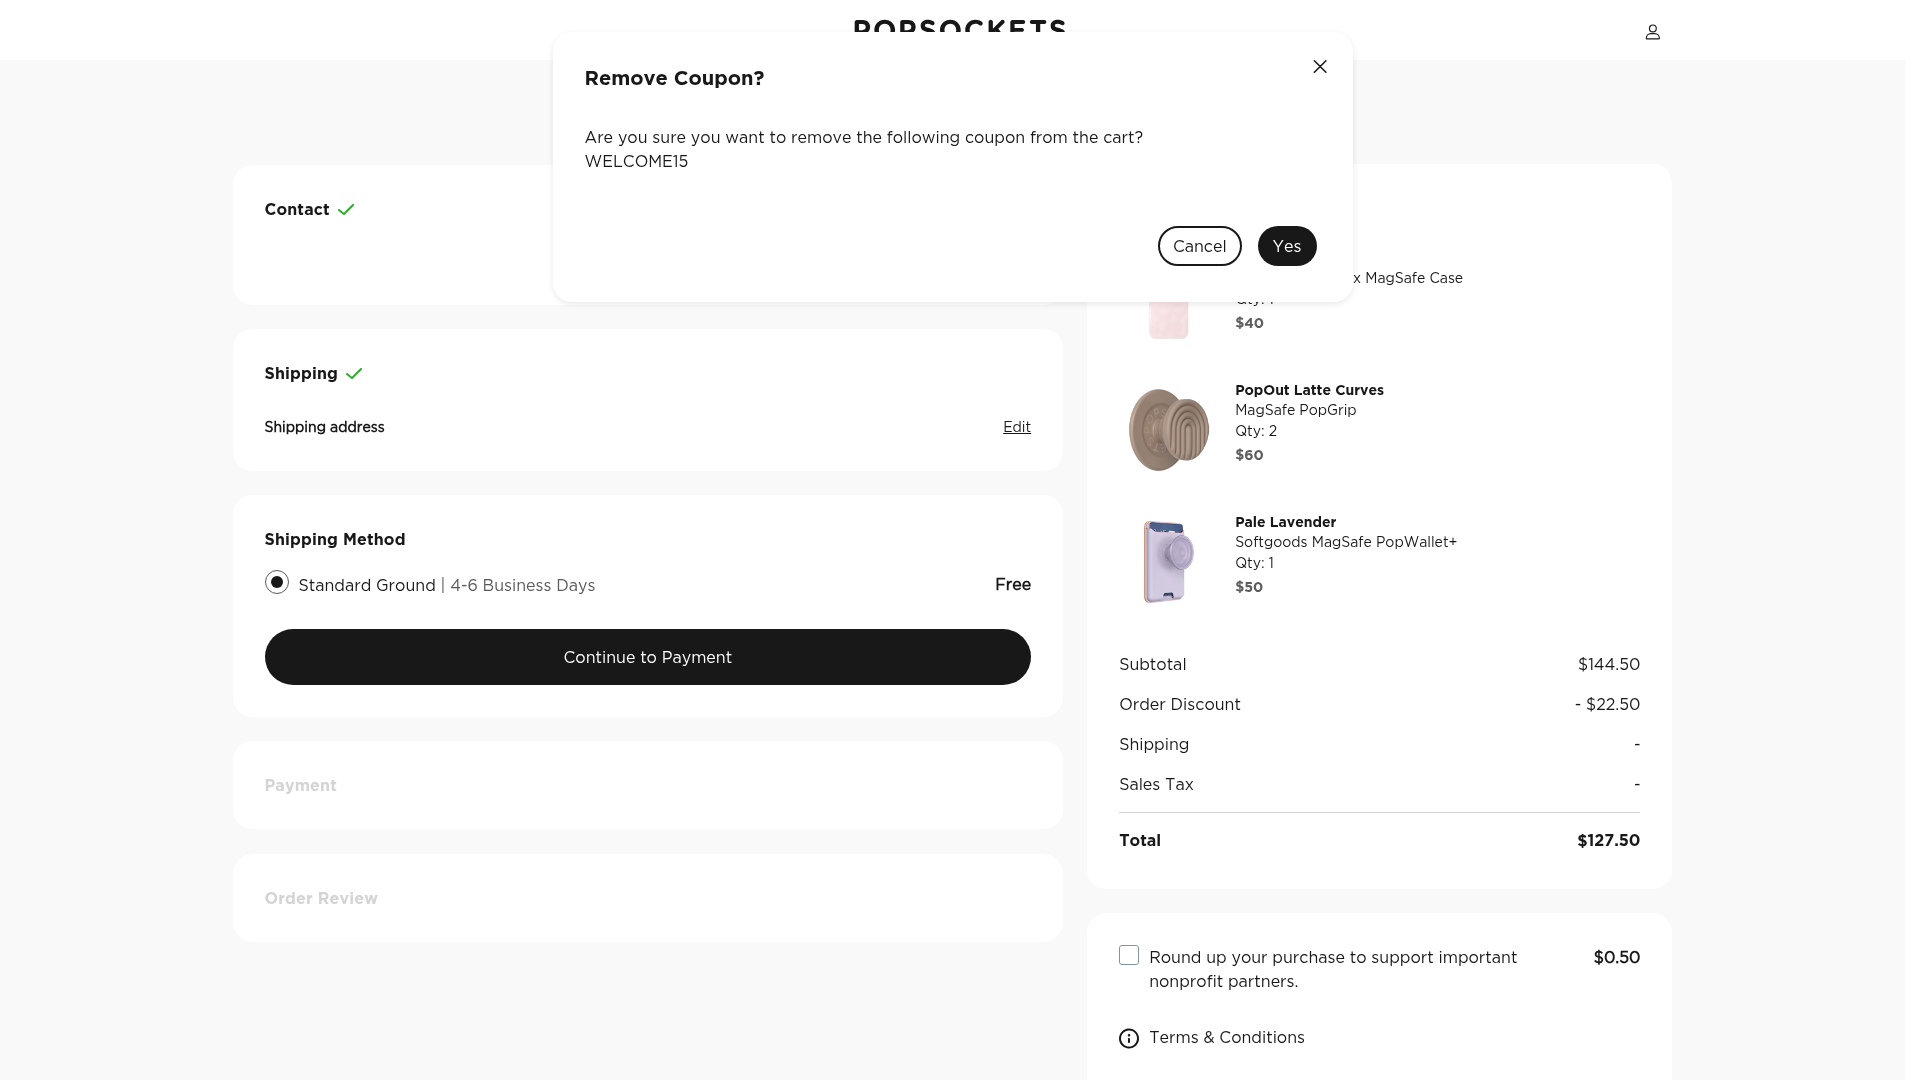Click the green checkmark beside Shipping
The width and height of the screenshot is (1920, 1080).
354,374
